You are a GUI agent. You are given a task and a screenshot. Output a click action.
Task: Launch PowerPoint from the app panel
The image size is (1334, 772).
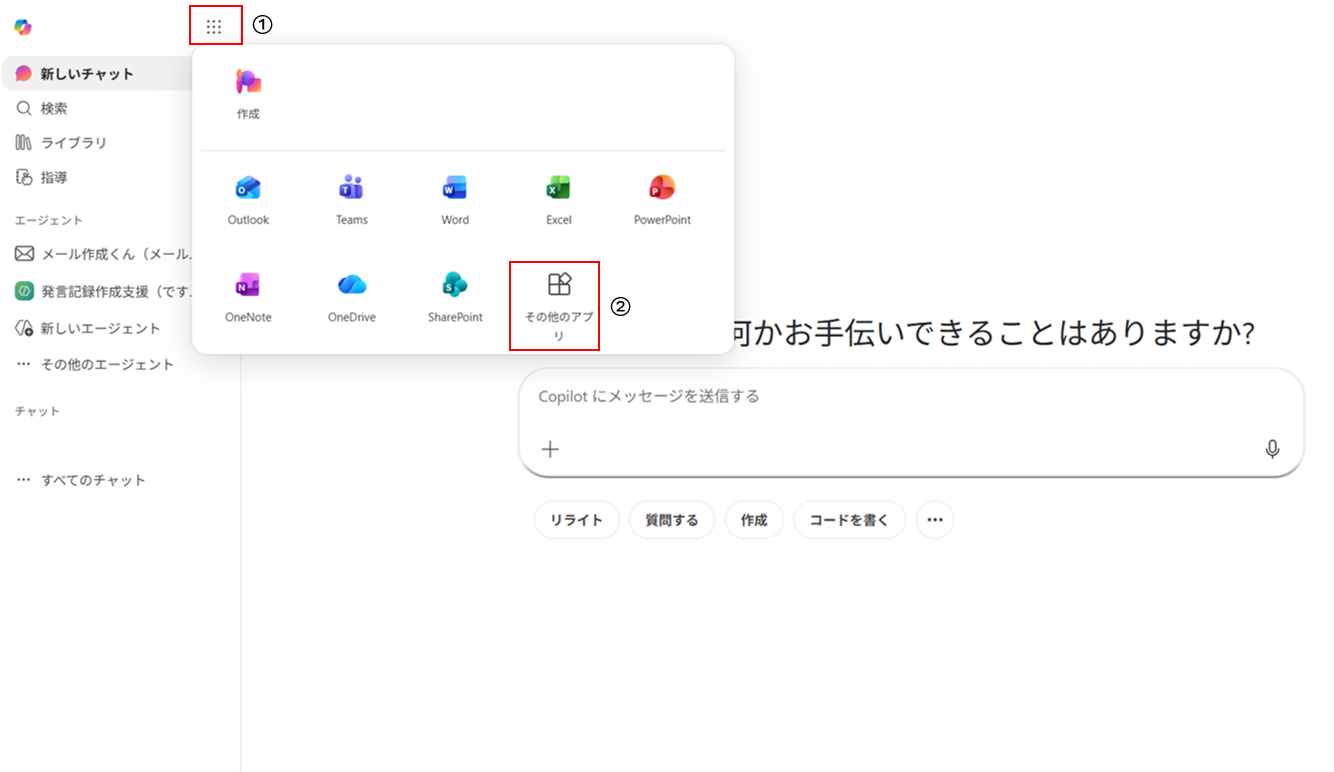(x=662, y=201)
